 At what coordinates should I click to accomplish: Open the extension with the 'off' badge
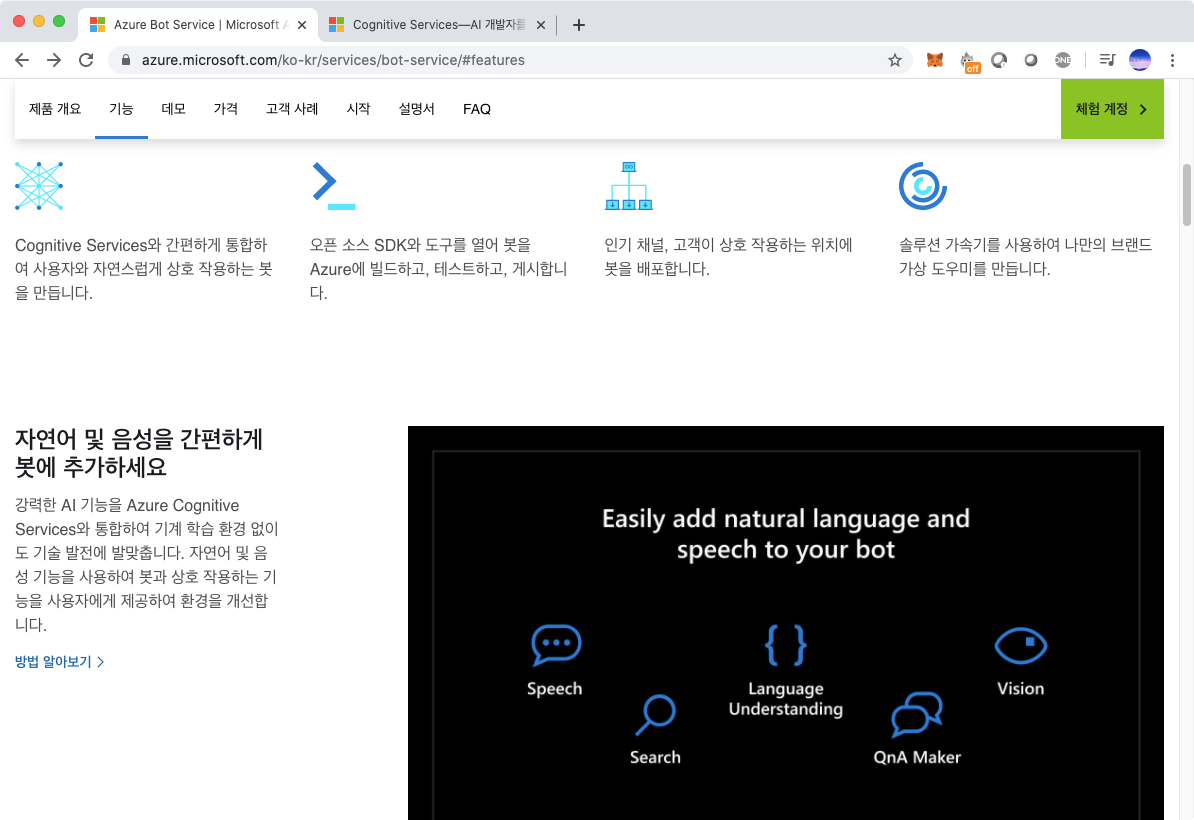point(969,62)
